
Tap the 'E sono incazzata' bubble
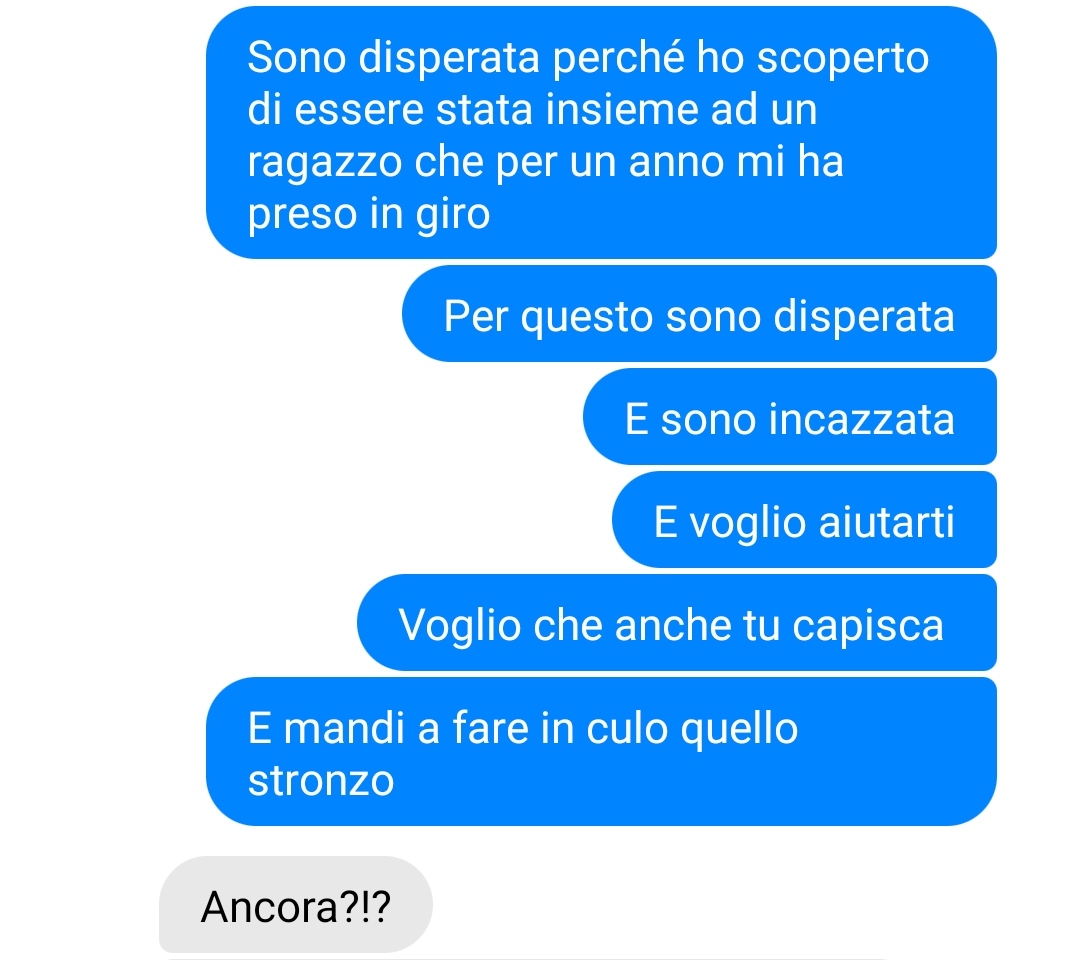[x=789, y=417]
